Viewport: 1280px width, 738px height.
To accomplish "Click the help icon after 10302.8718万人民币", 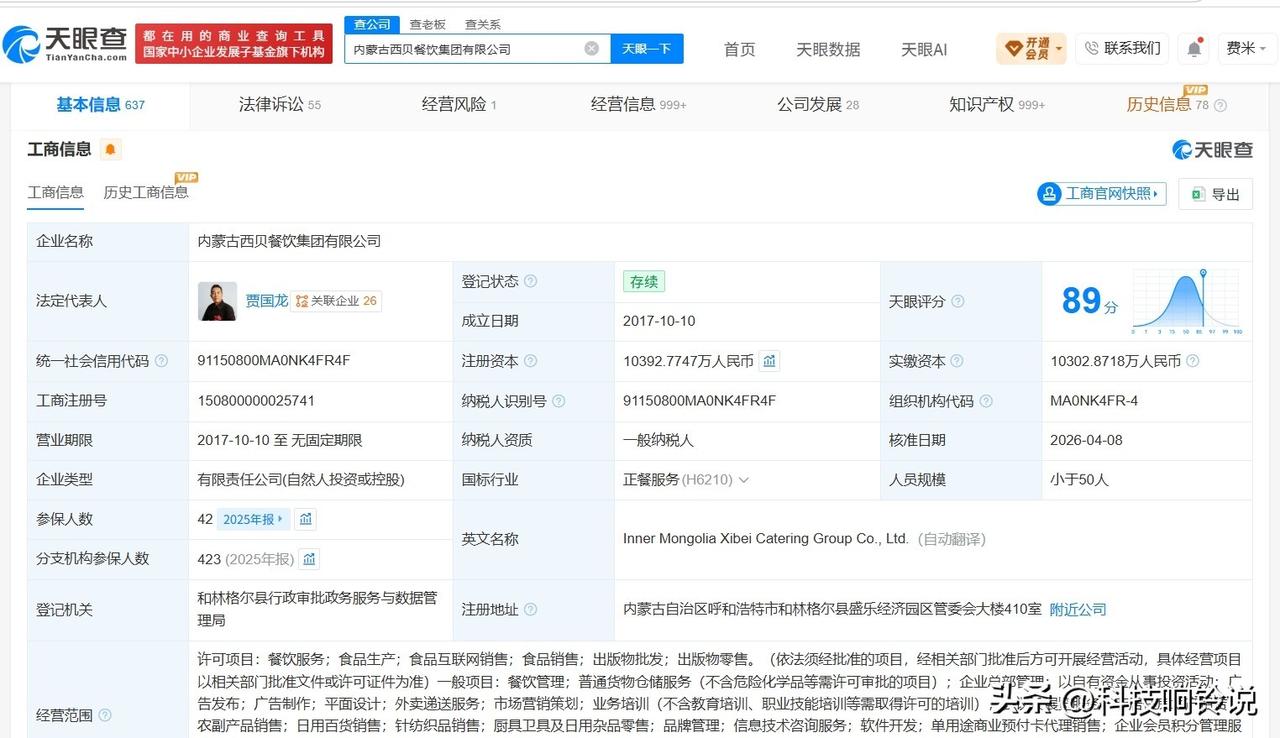I will click(1192, 361).
